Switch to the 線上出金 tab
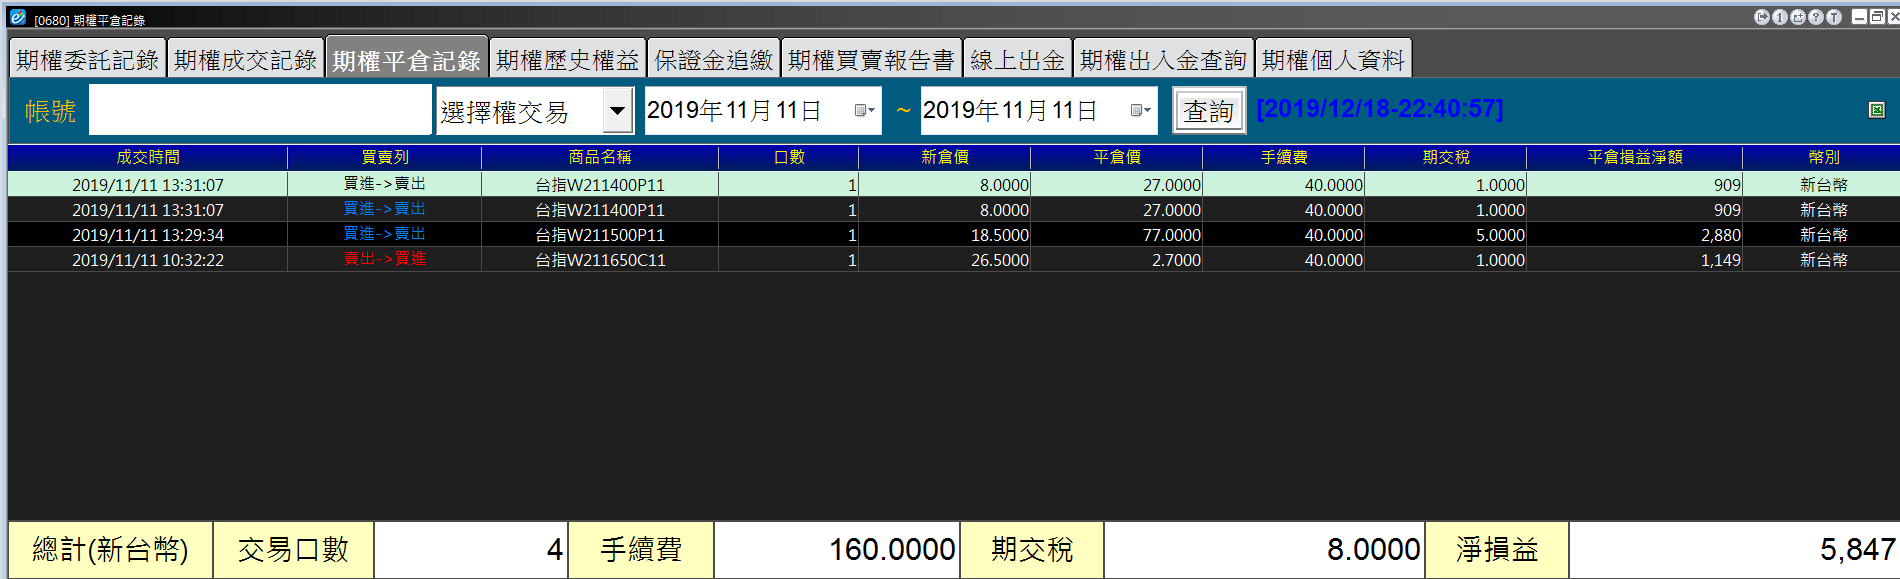Image resolution: width=1900 pixels, height=579 pixels. point(1017,60)
